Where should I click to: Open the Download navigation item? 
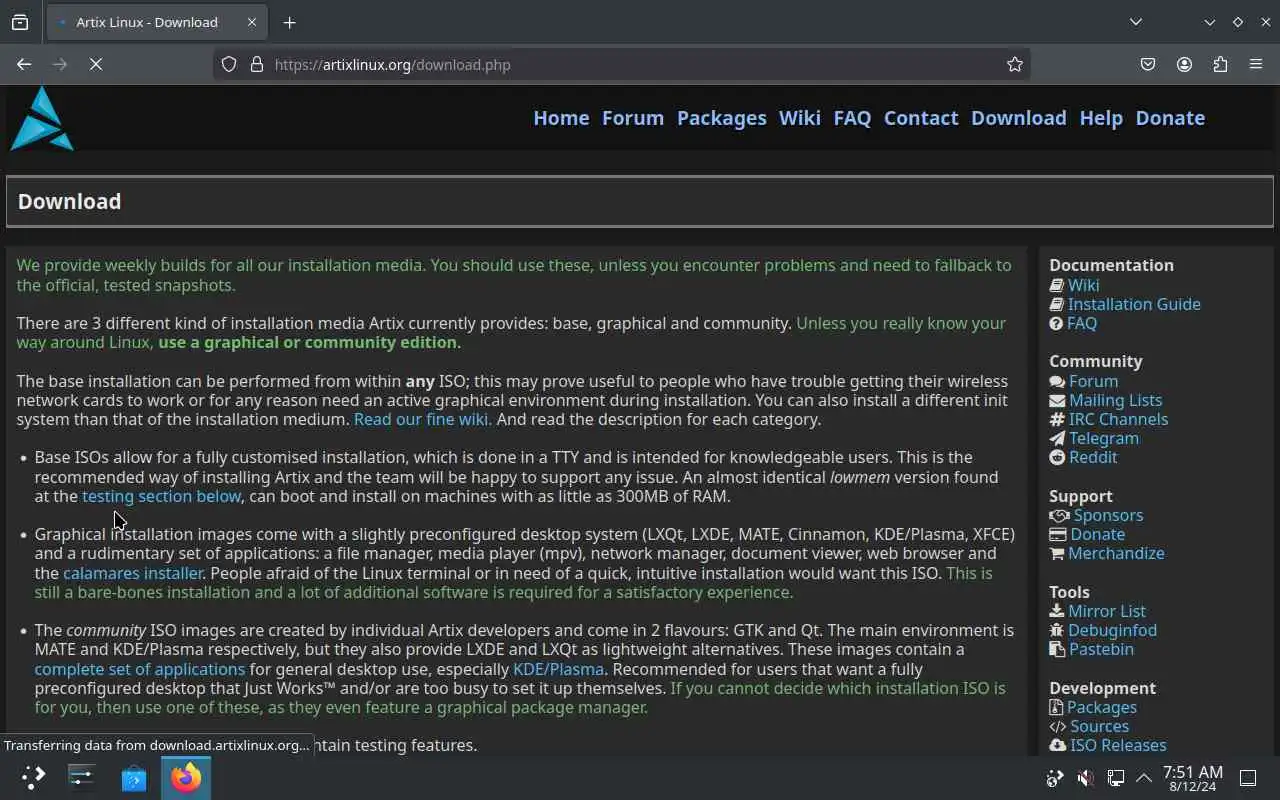(x=1019, y=118)
